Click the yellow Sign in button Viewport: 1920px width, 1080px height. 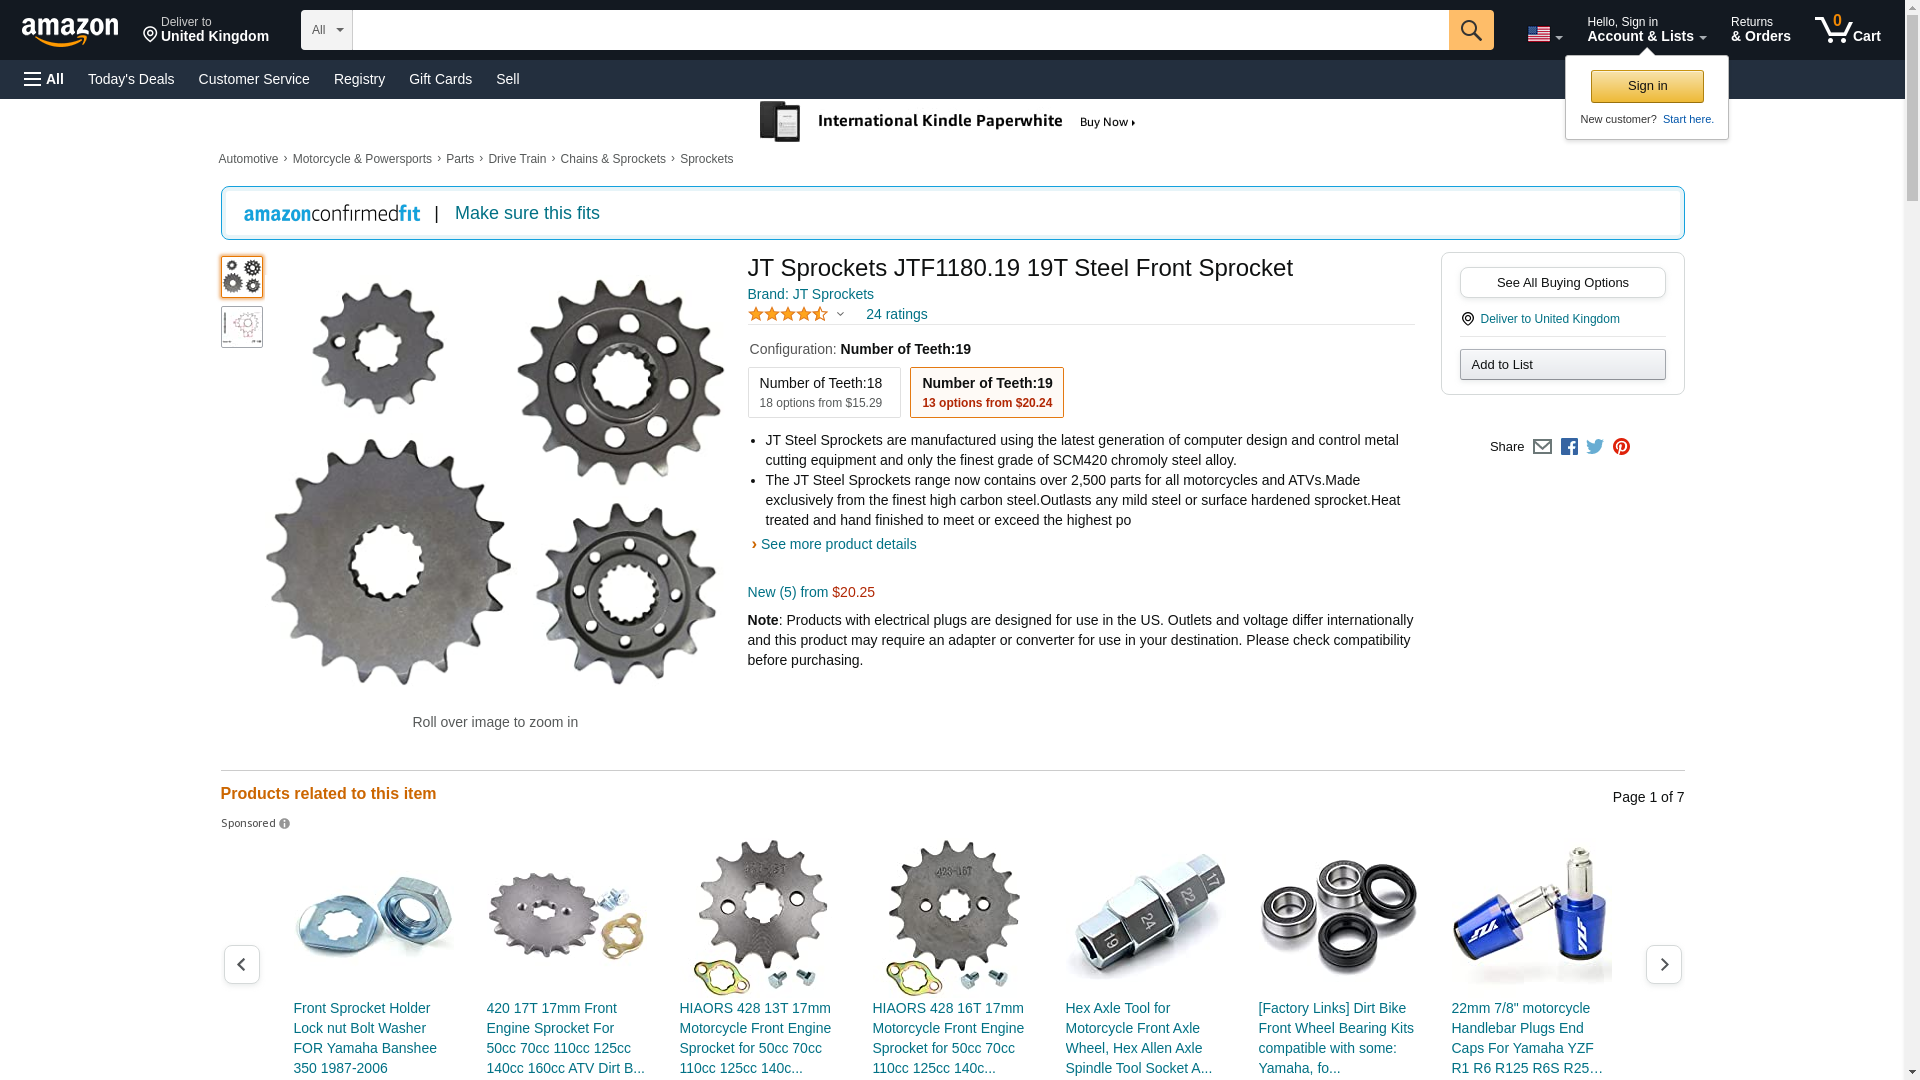coord(1646,86)
